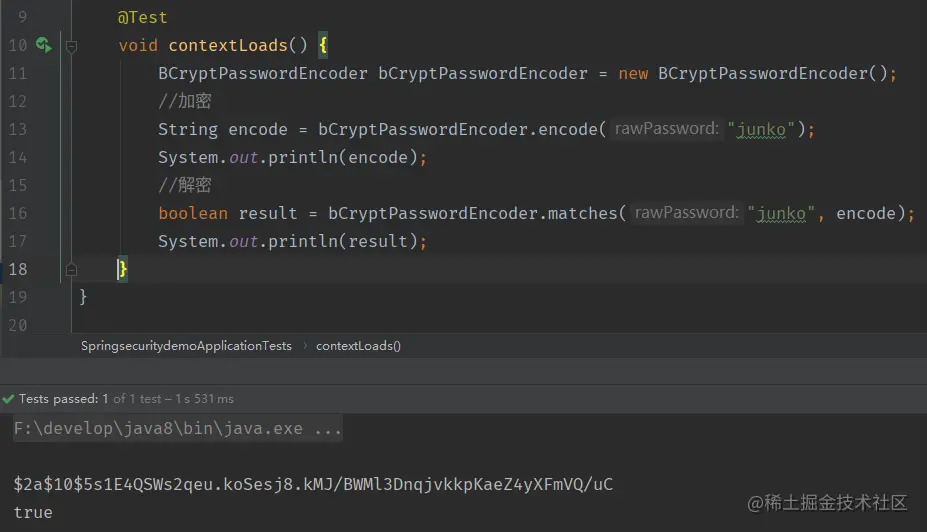Click the rawPassword hint on line 13
The height and width of the screenshot is (532, 927).
[666, 129]
